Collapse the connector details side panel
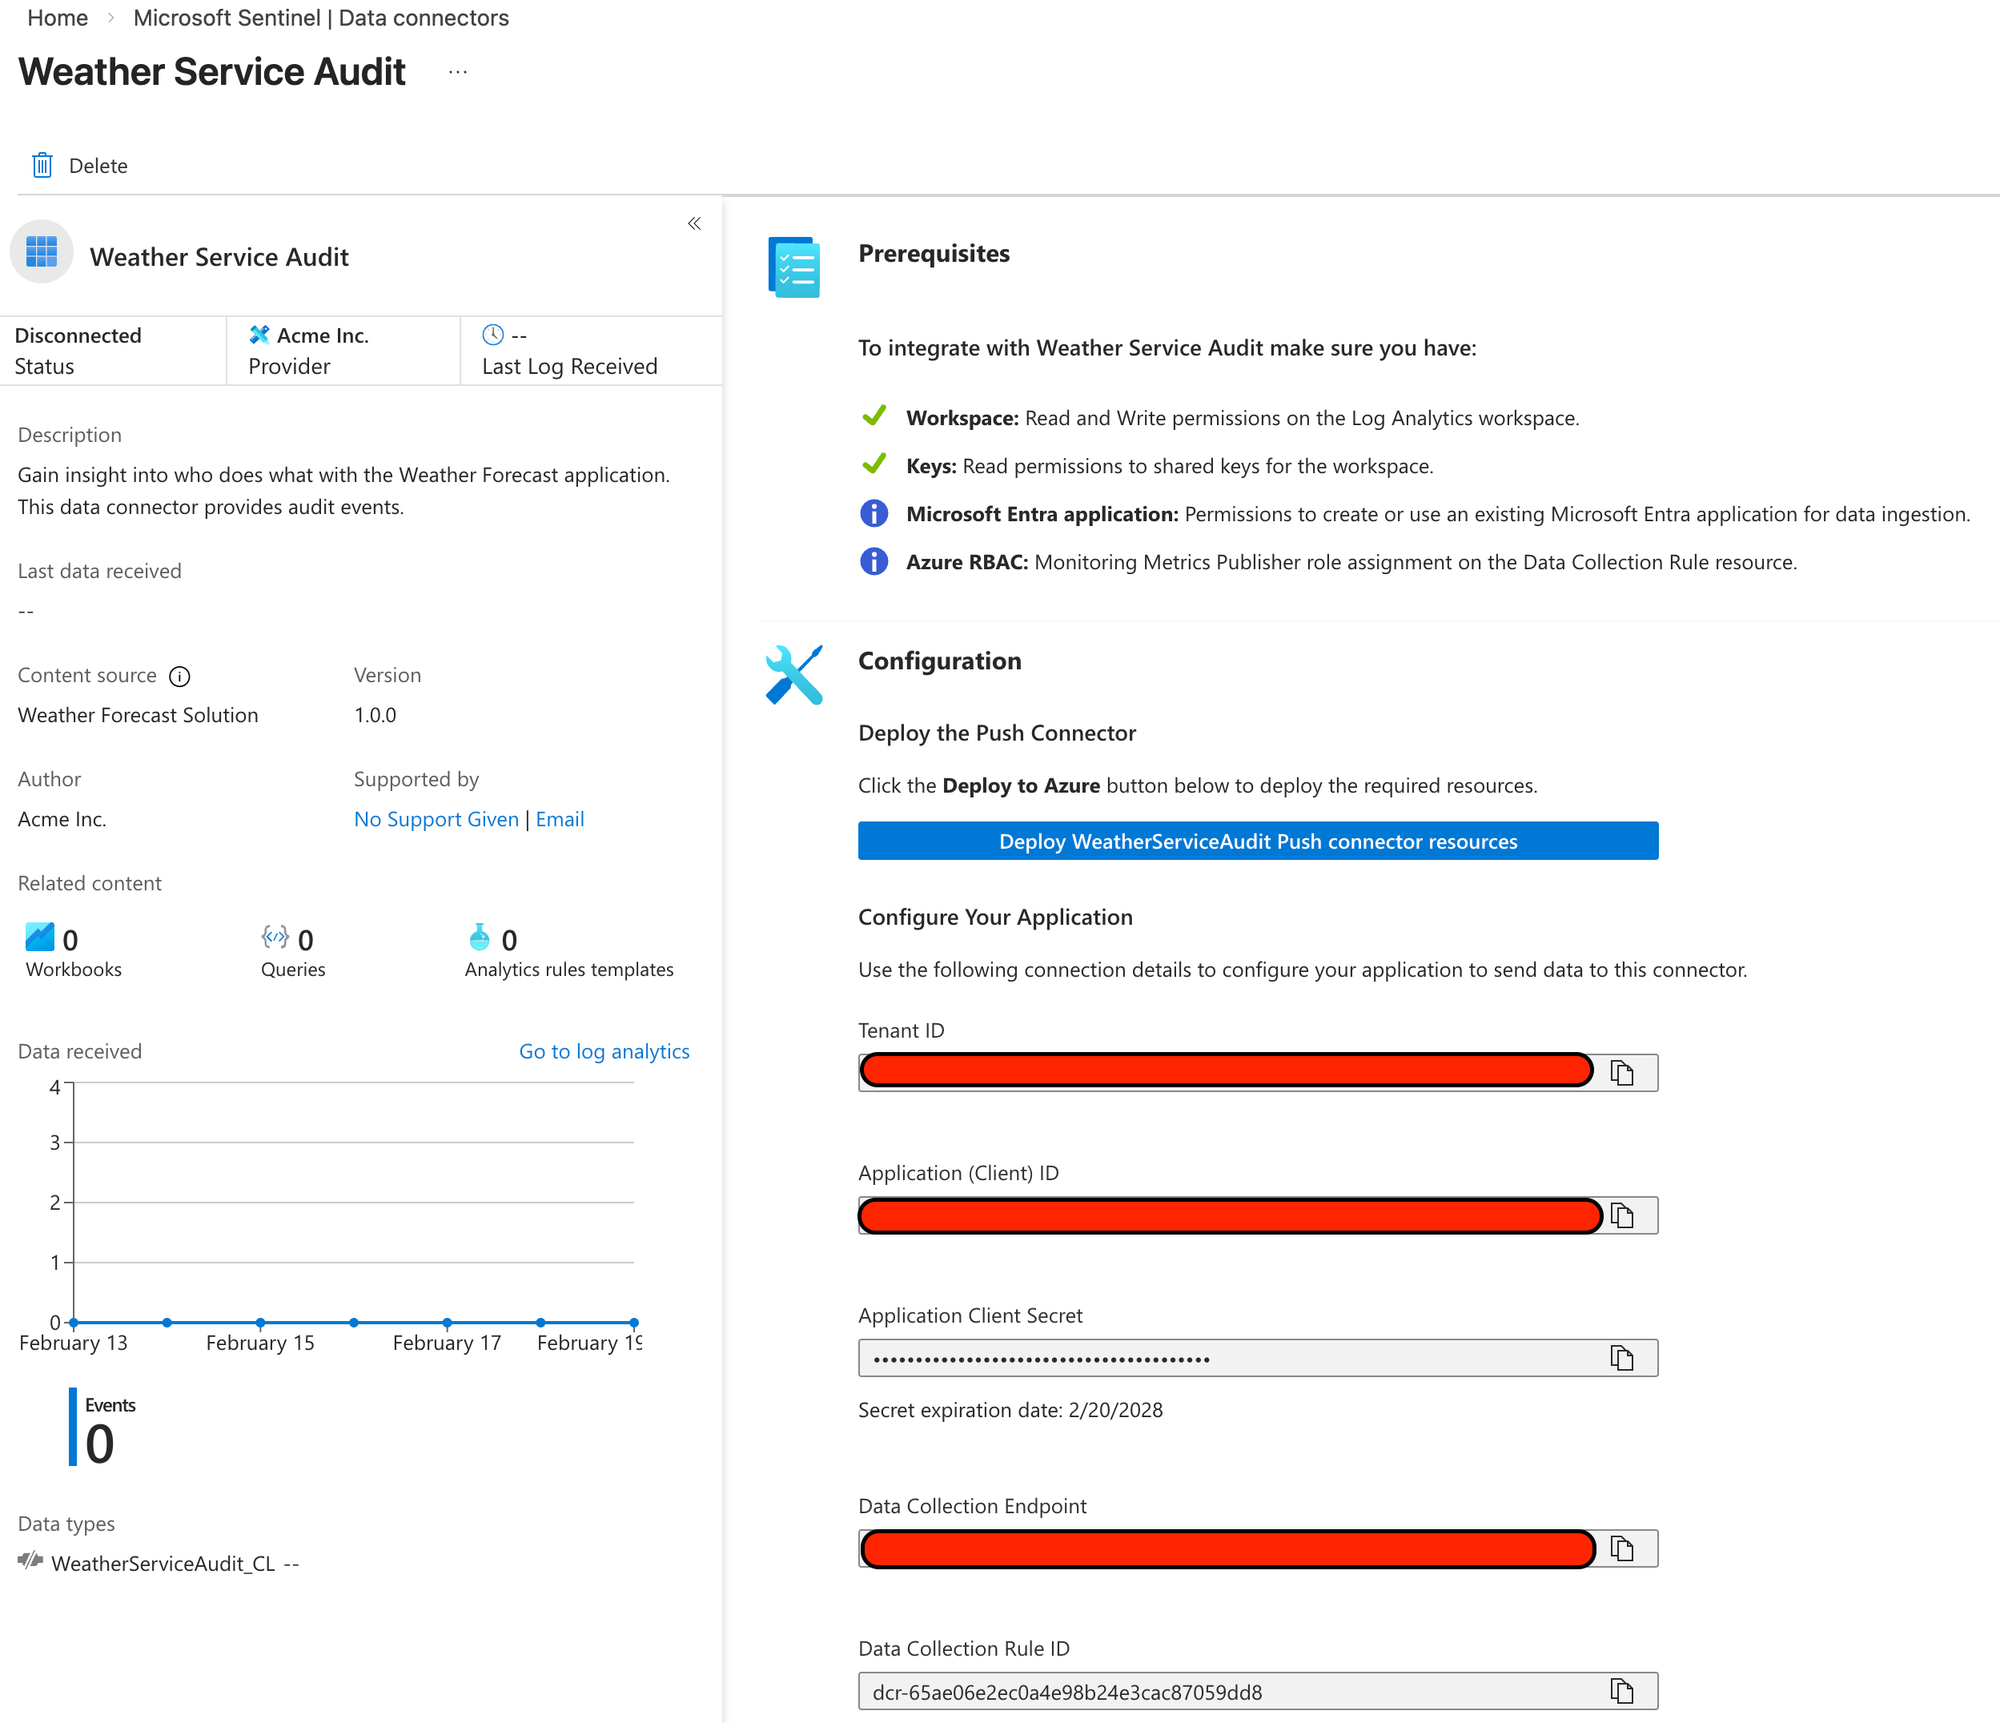 694,223
